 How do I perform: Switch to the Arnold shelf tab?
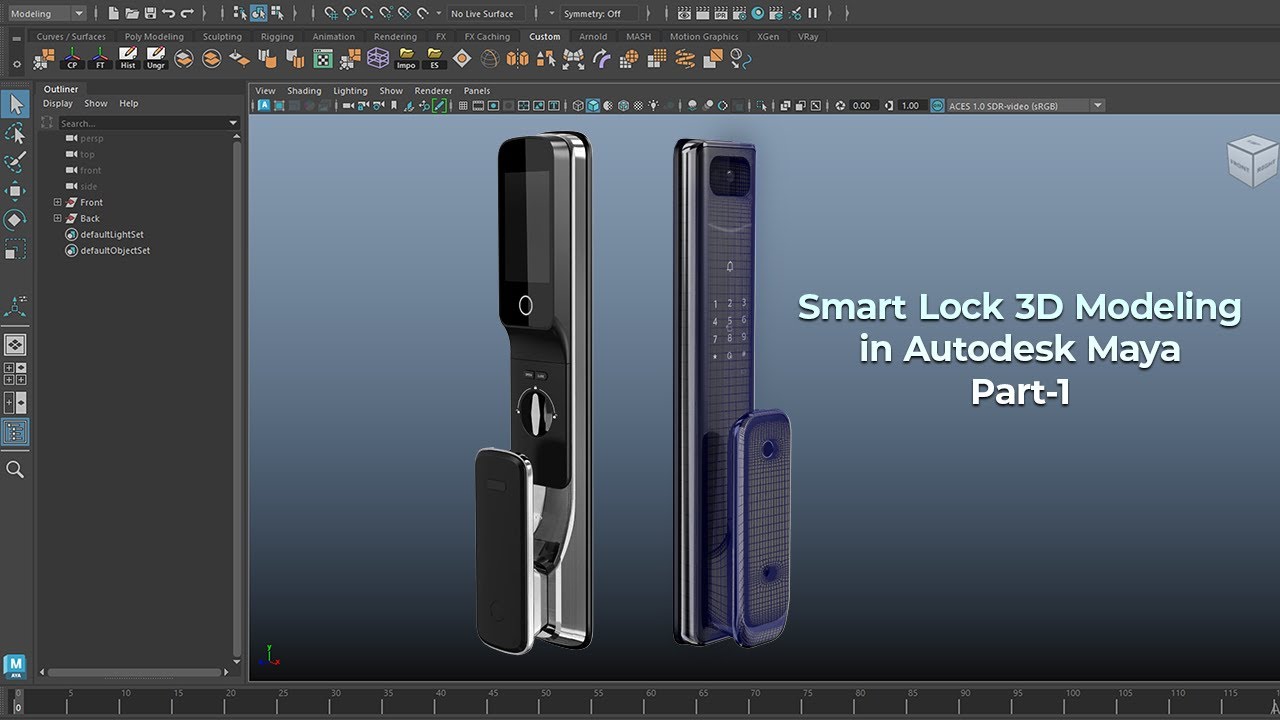pos(593,37)
